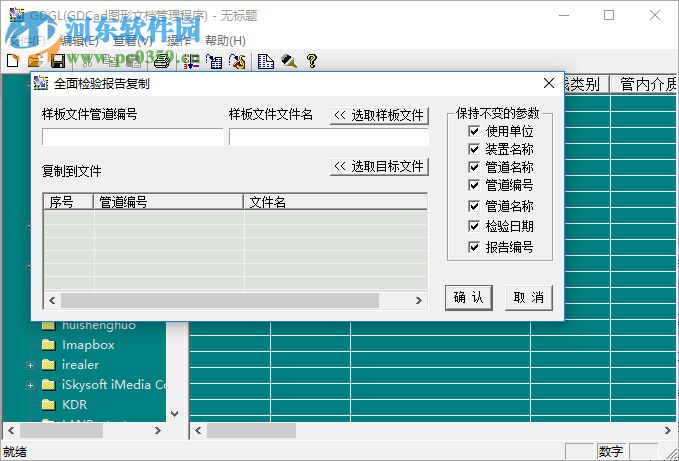Open the 编辑(E) menu

pos(80,41)
